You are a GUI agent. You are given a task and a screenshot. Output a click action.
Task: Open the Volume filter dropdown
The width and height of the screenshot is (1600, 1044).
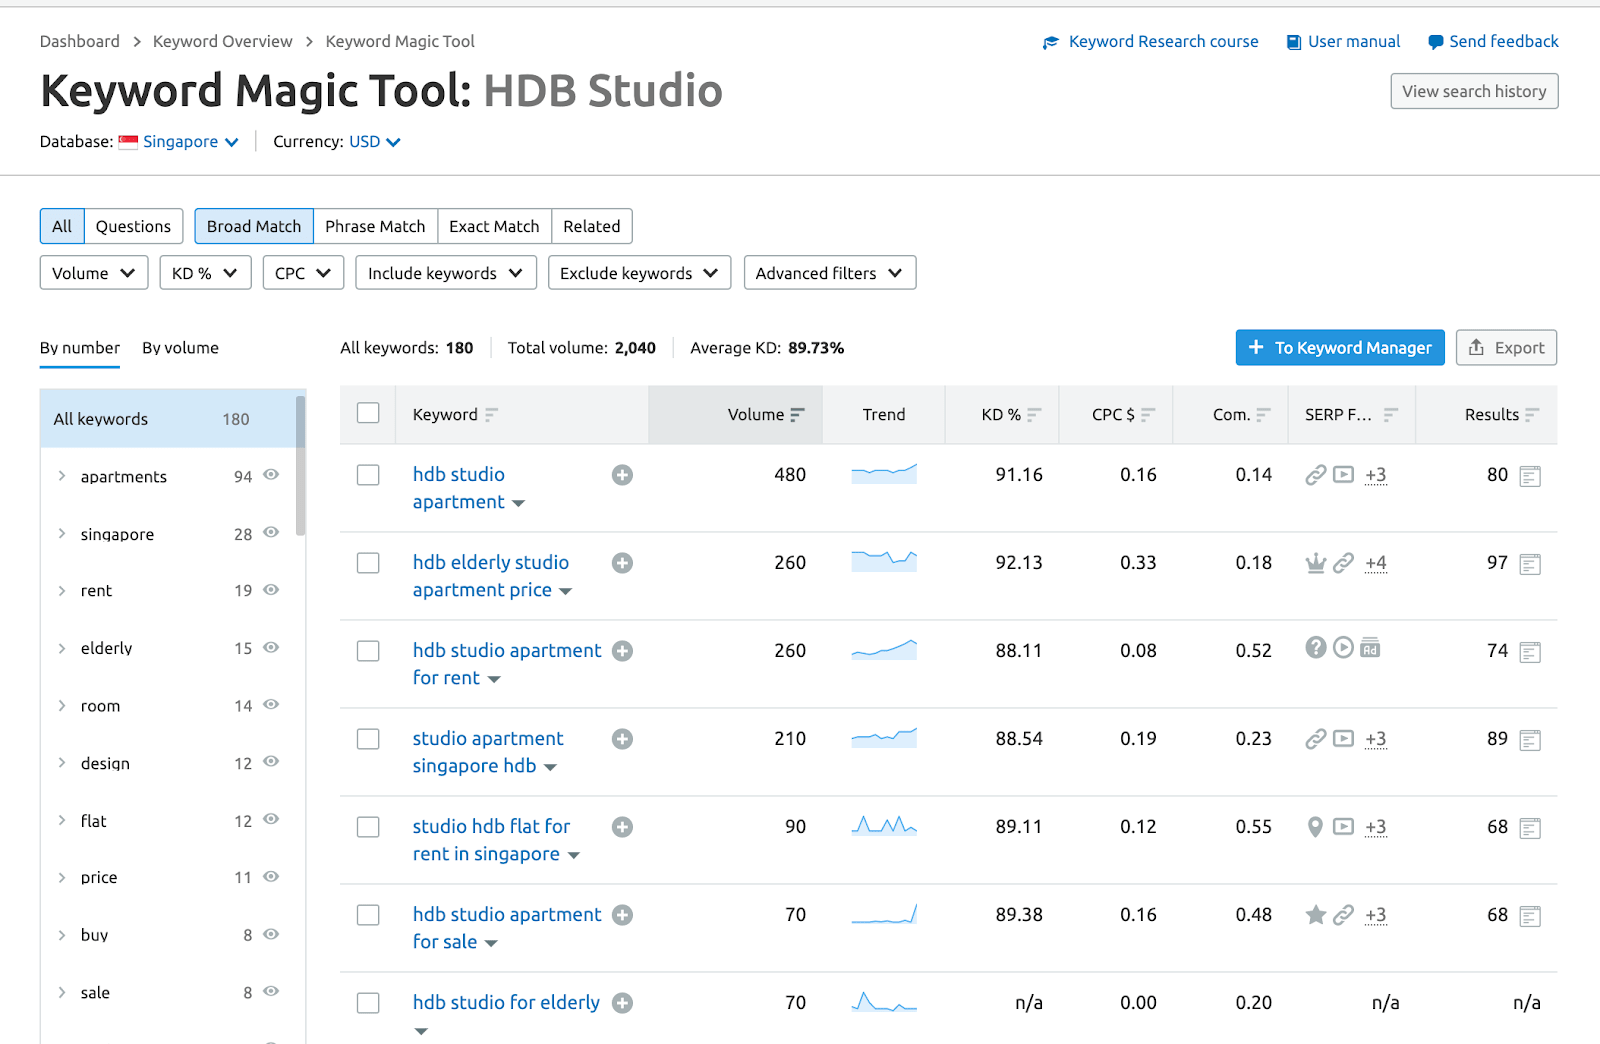[94, 273]
